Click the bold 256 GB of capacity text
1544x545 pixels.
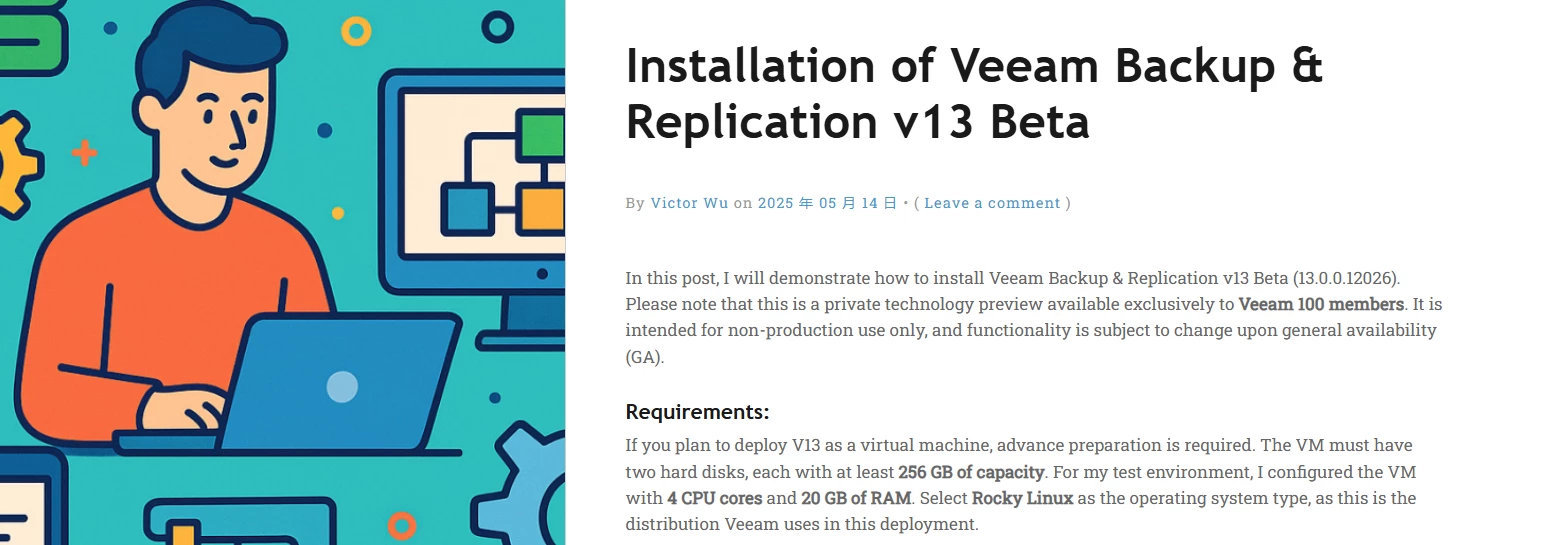coord(971,472)
